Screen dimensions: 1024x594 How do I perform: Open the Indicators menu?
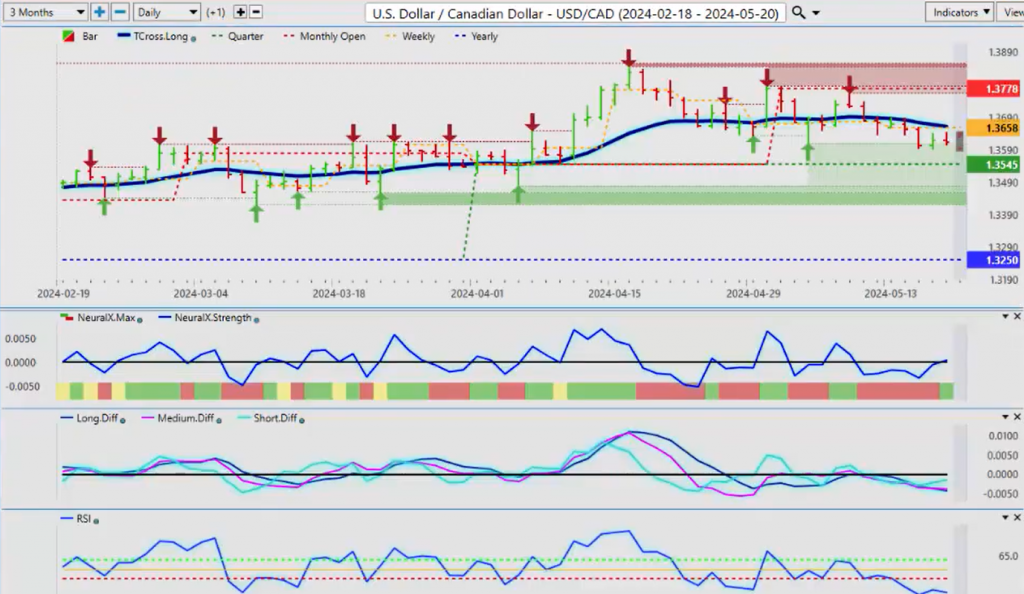click(x=957, y=12)
